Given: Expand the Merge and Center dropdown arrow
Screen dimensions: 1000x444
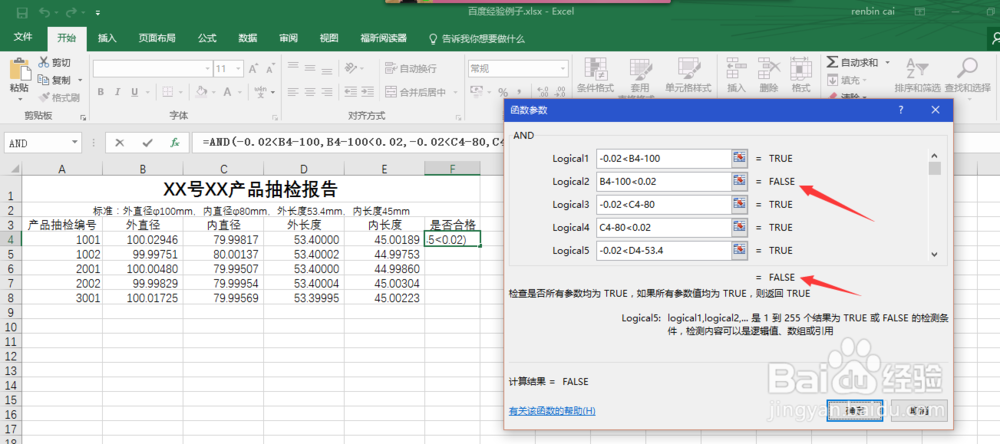Looking at the screenshot, I should [x=455, y=92].
